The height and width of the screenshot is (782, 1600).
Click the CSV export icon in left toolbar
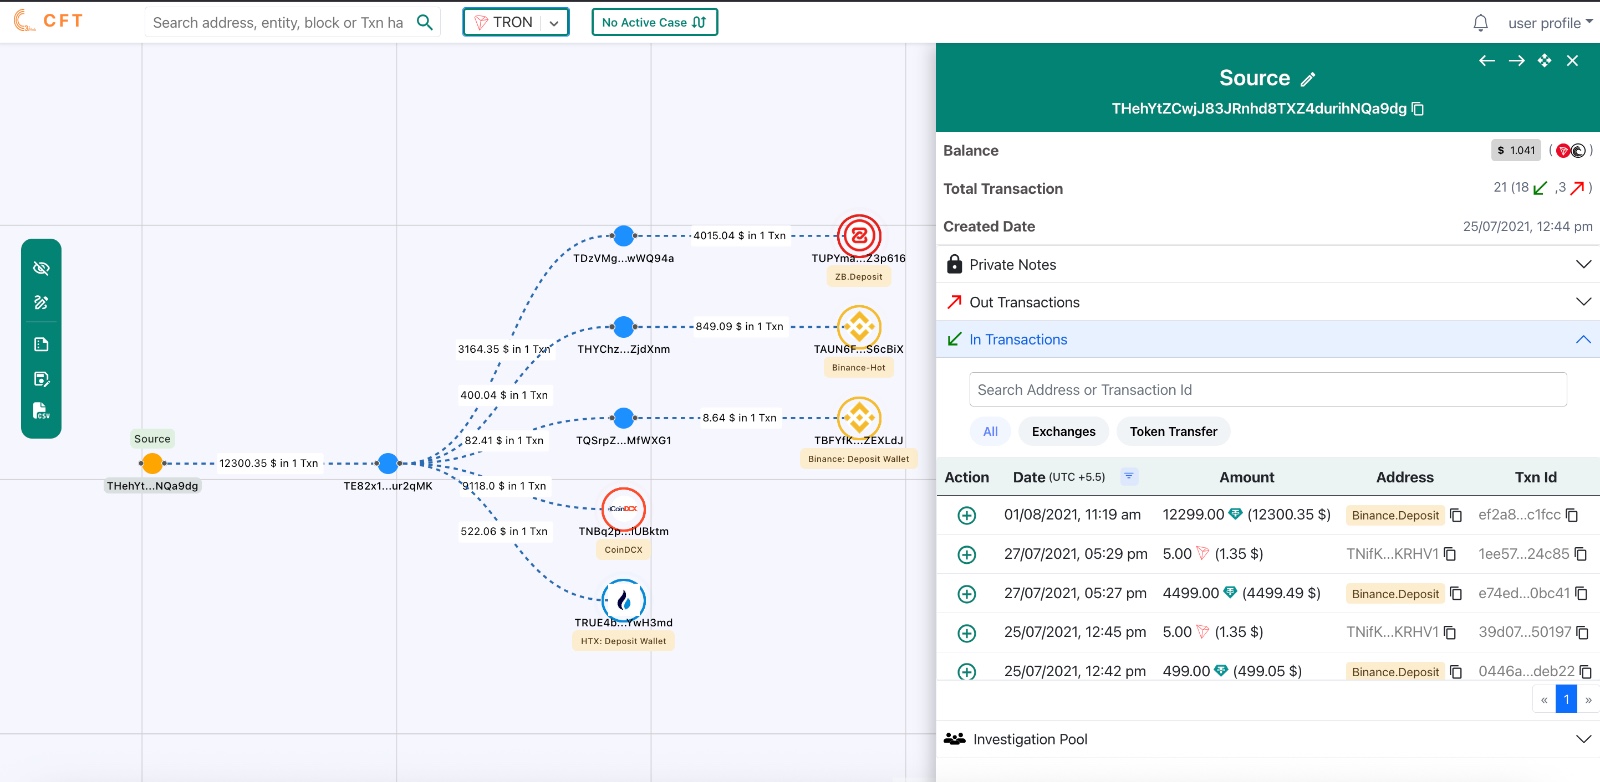[41, 411]
